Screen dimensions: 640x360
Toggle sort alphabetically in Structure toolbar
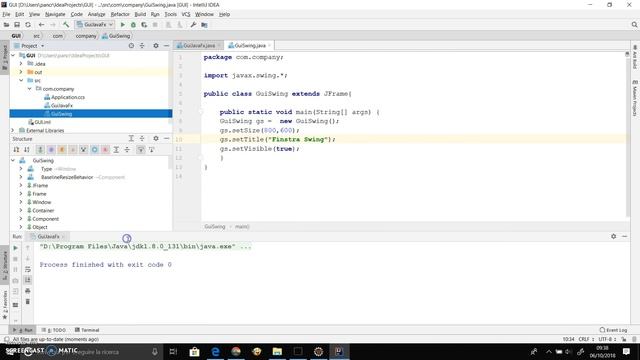(27, 150)
